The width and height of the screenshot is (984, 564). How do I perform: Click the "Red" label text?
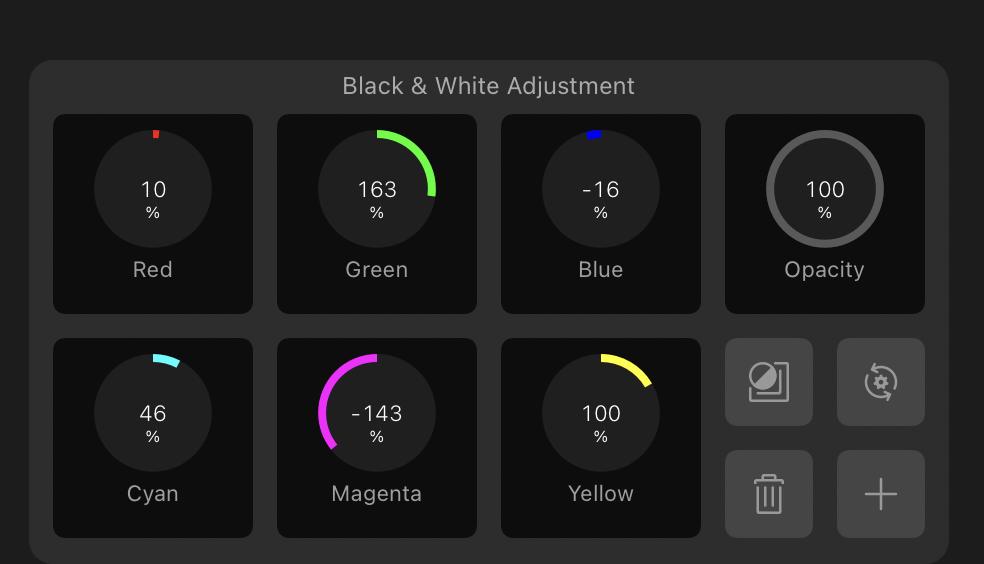tap(153, 270)
